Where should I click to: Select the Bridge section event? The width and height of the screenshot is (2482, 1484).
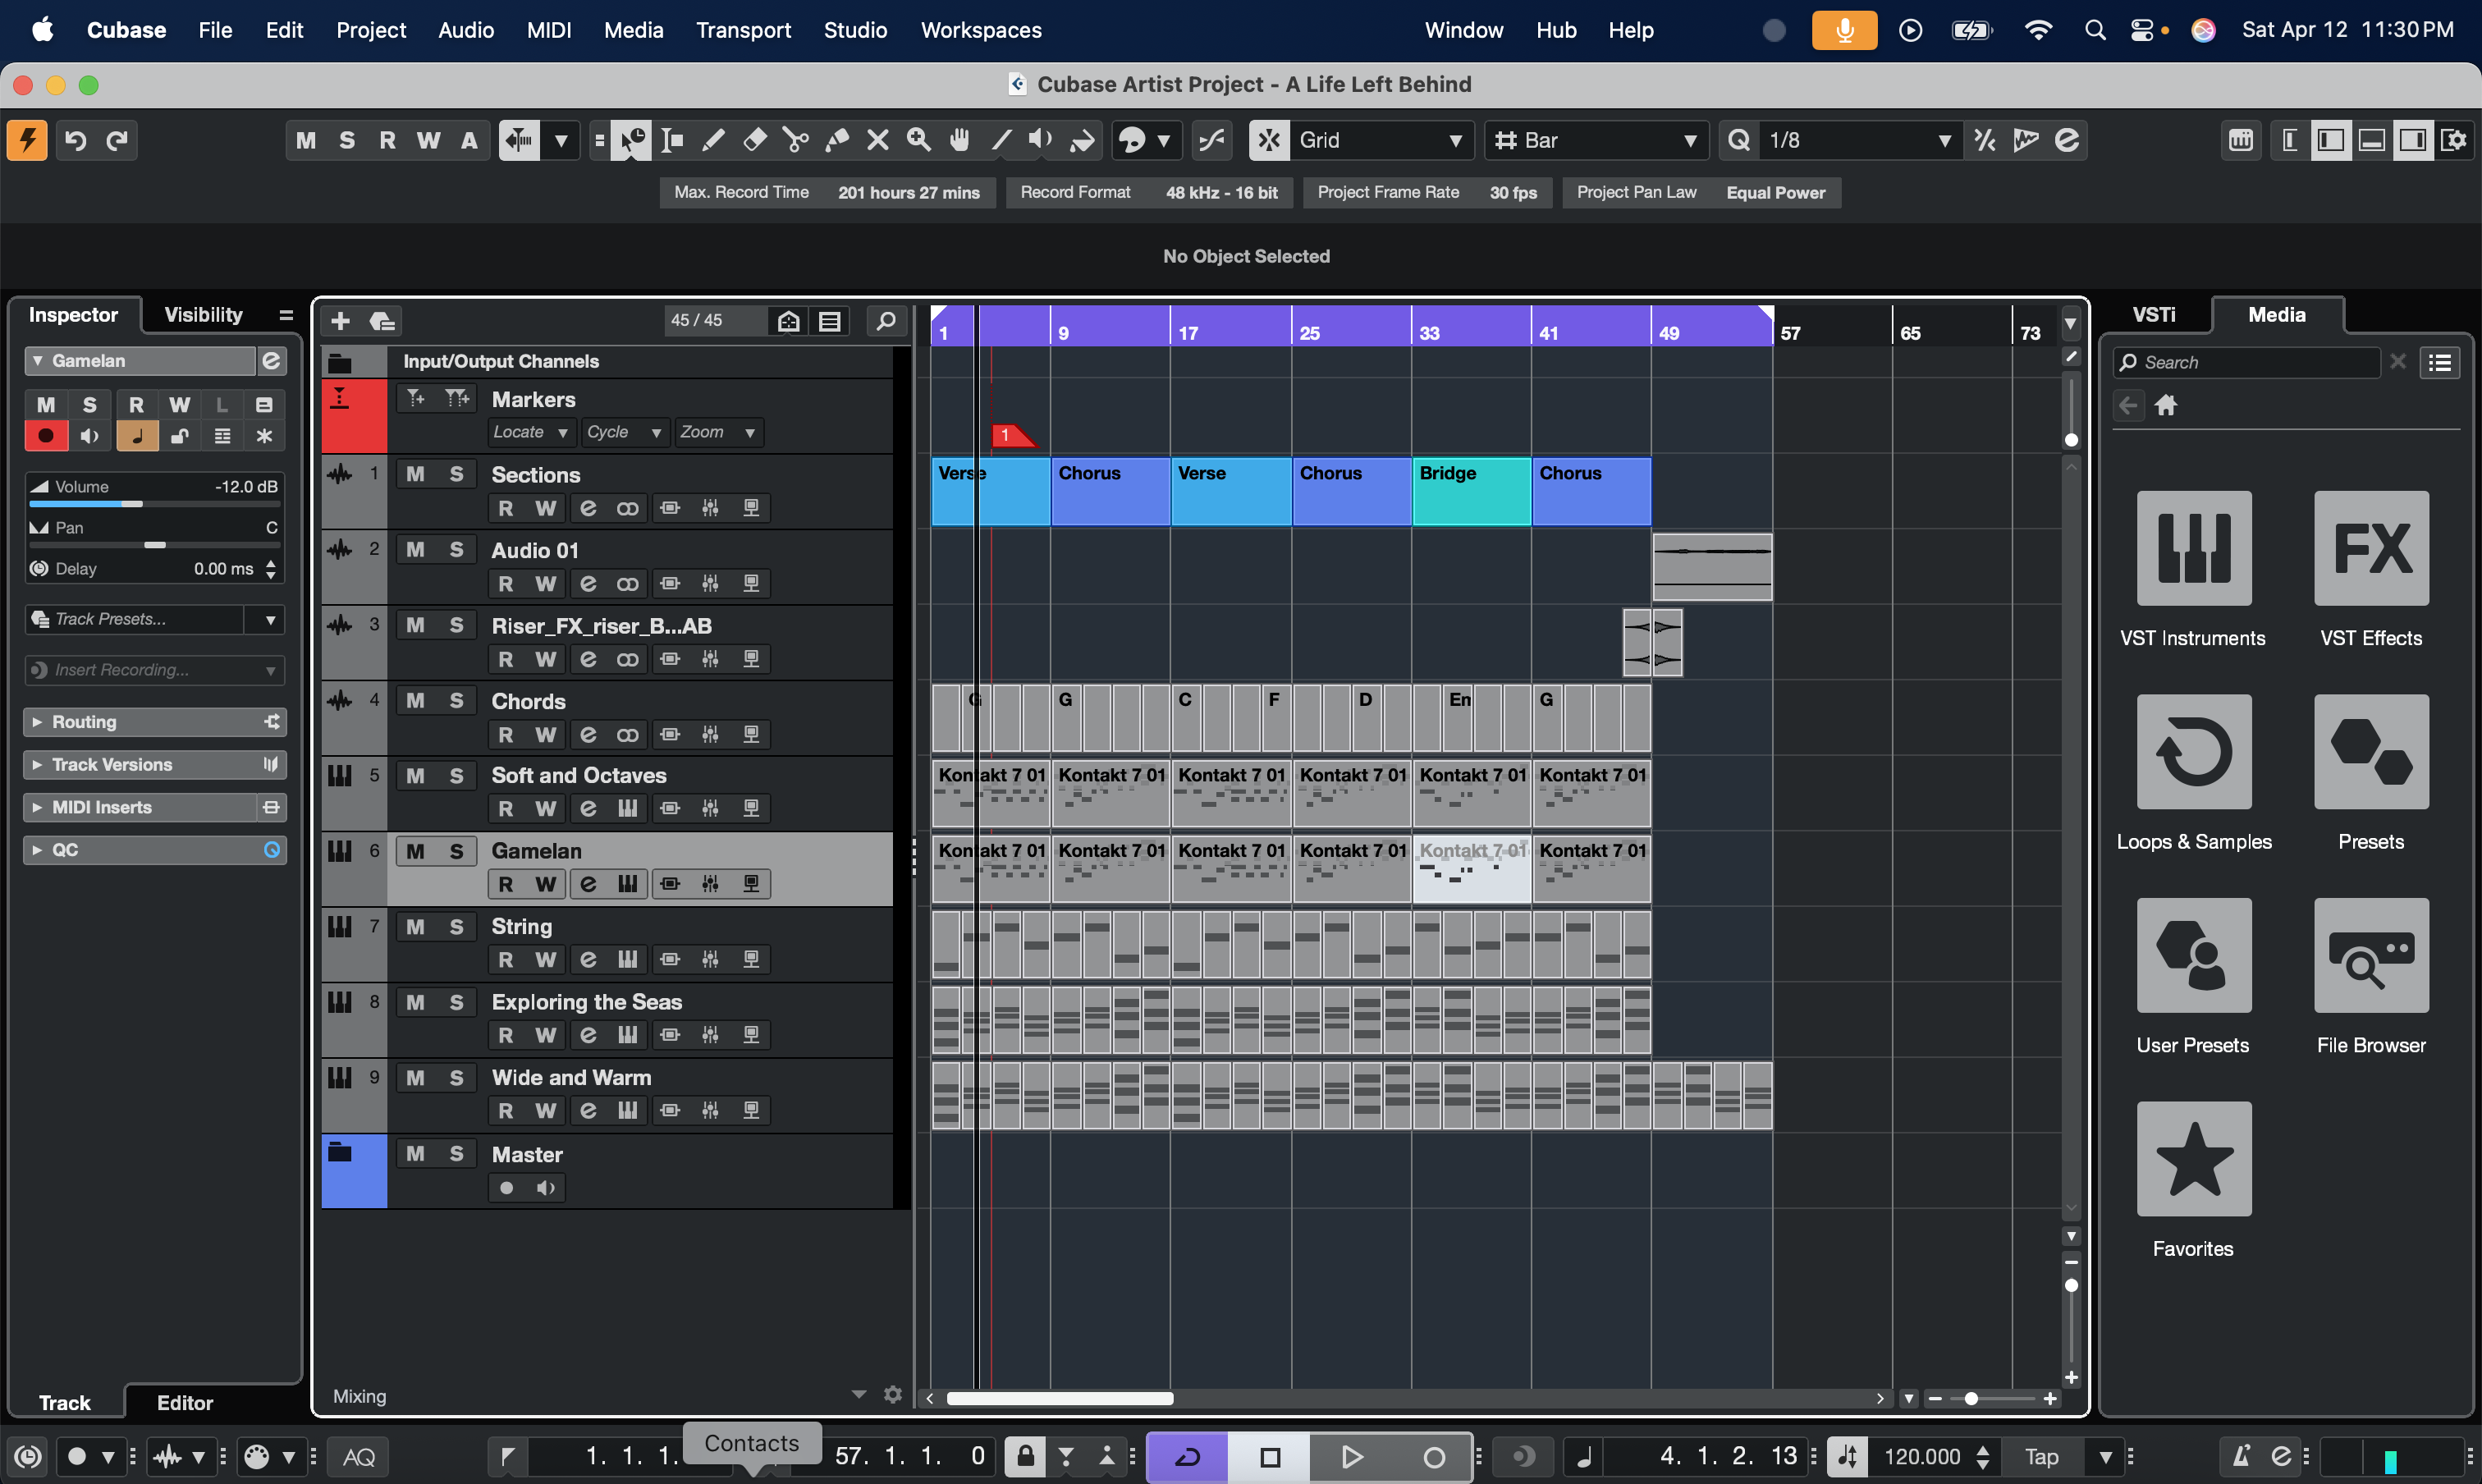[x=1471, y=491]
